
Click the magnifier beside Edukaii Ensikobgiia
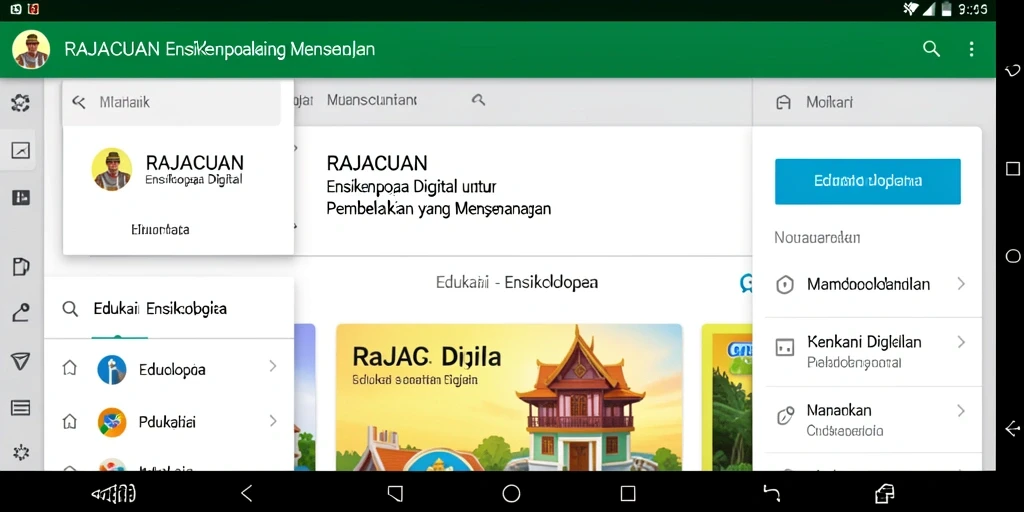tap(70, 308)
